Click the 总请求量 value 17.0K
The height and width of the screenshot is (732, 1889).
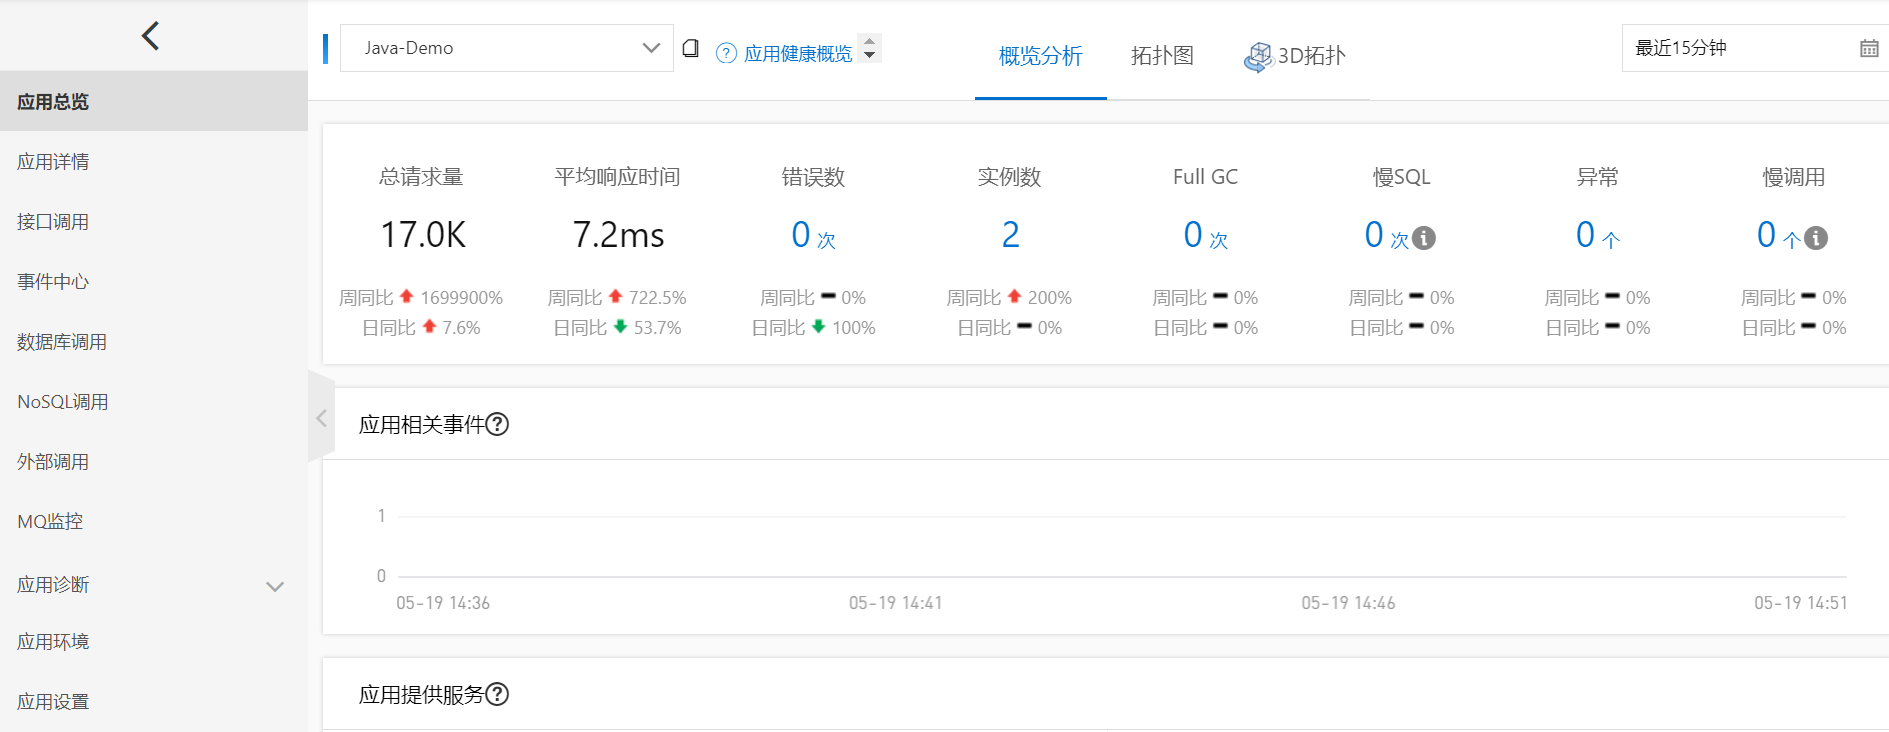(x=423, y=235)
